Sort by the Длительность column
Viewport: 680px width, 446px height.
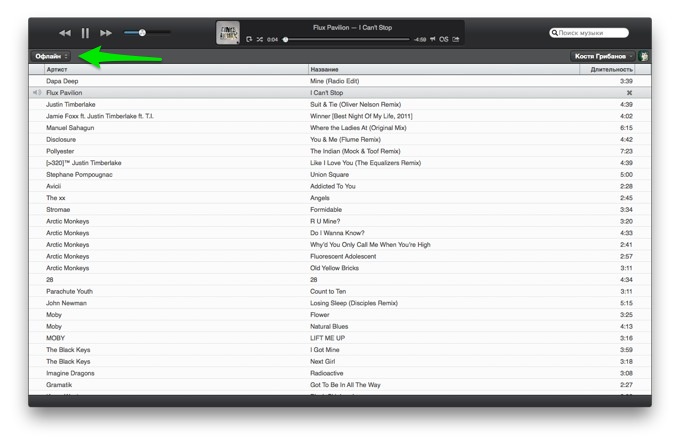[607, 69]
